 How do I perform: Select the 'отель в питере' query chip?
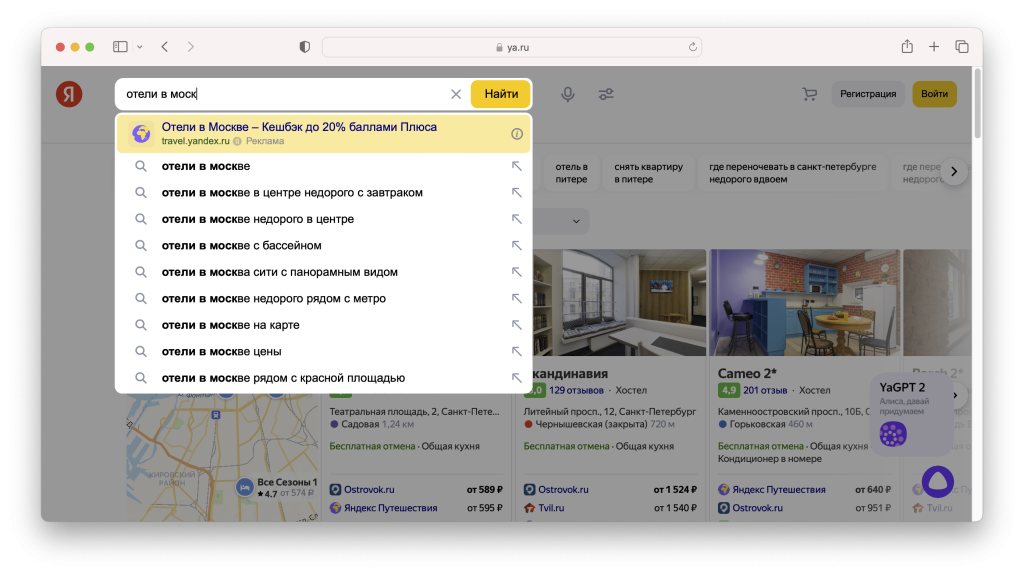click(x=571, y=173)
